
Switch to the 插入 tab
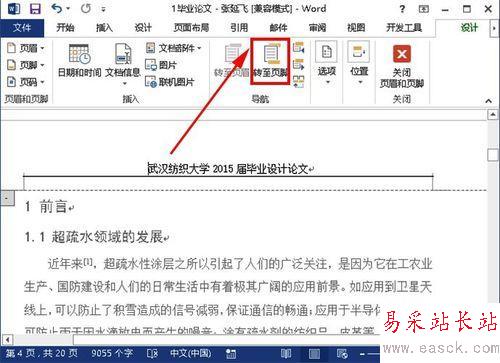pyautogui.click(x=104, y=27)
